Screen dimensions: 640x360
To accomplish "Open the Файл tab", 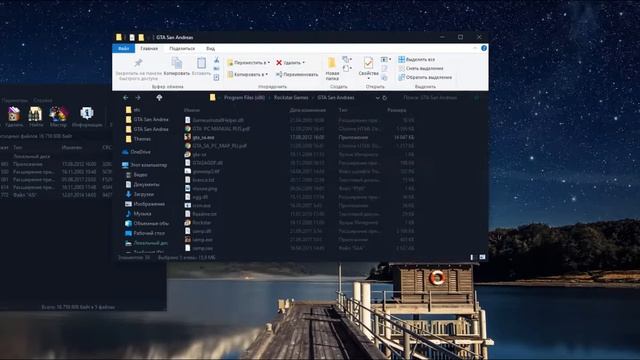I will [123, 49].
